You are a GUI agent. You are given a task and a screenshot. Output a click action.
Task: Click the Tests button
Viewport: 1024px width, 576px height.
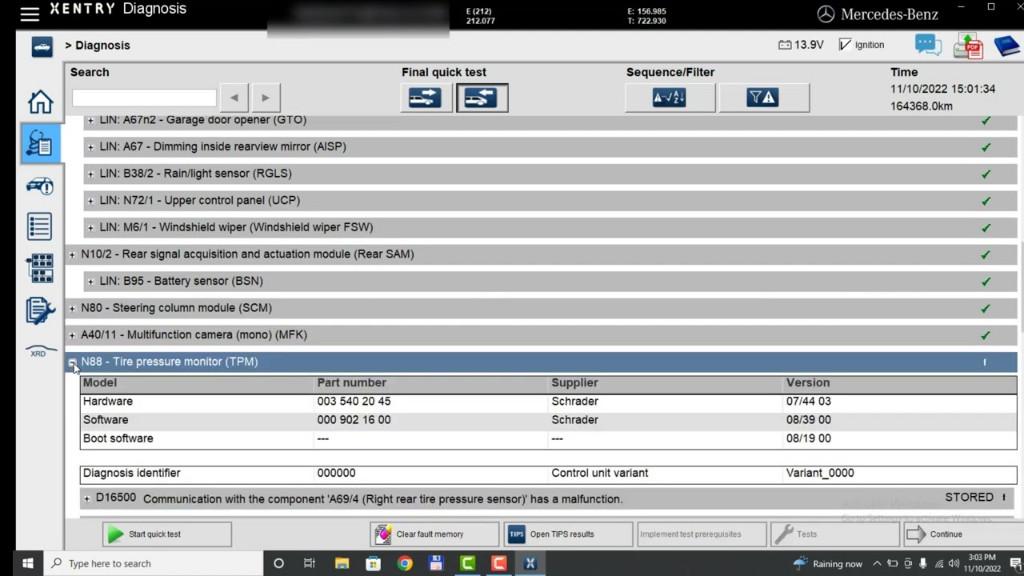835,534
